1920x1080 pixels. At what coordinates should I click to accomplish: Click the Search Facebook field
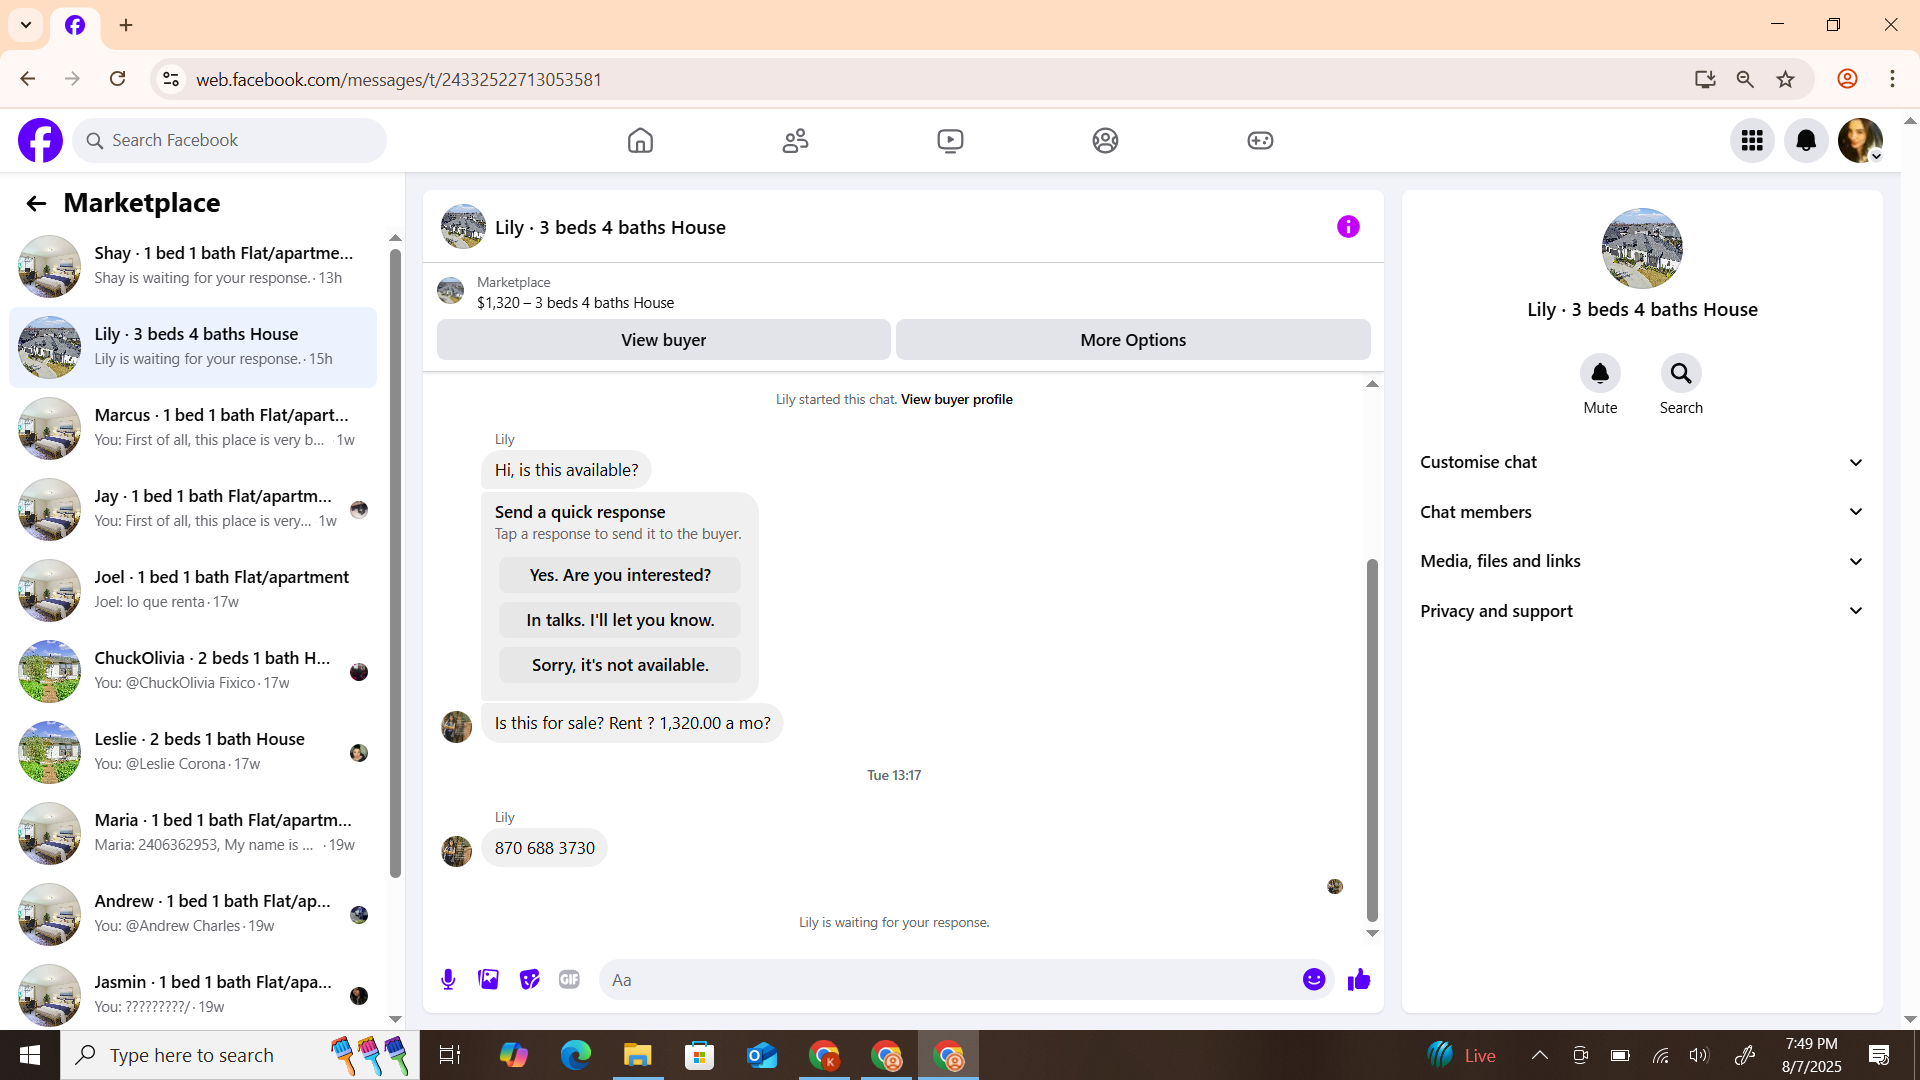pyautogui.click(x=230, y=140)
